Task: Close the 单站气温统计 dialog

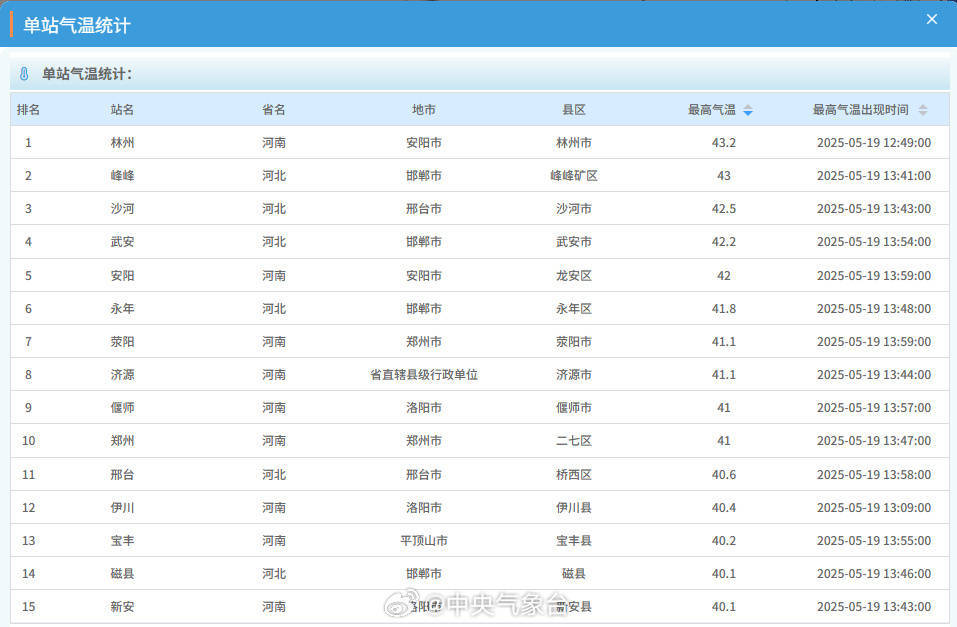Action: 932,20
